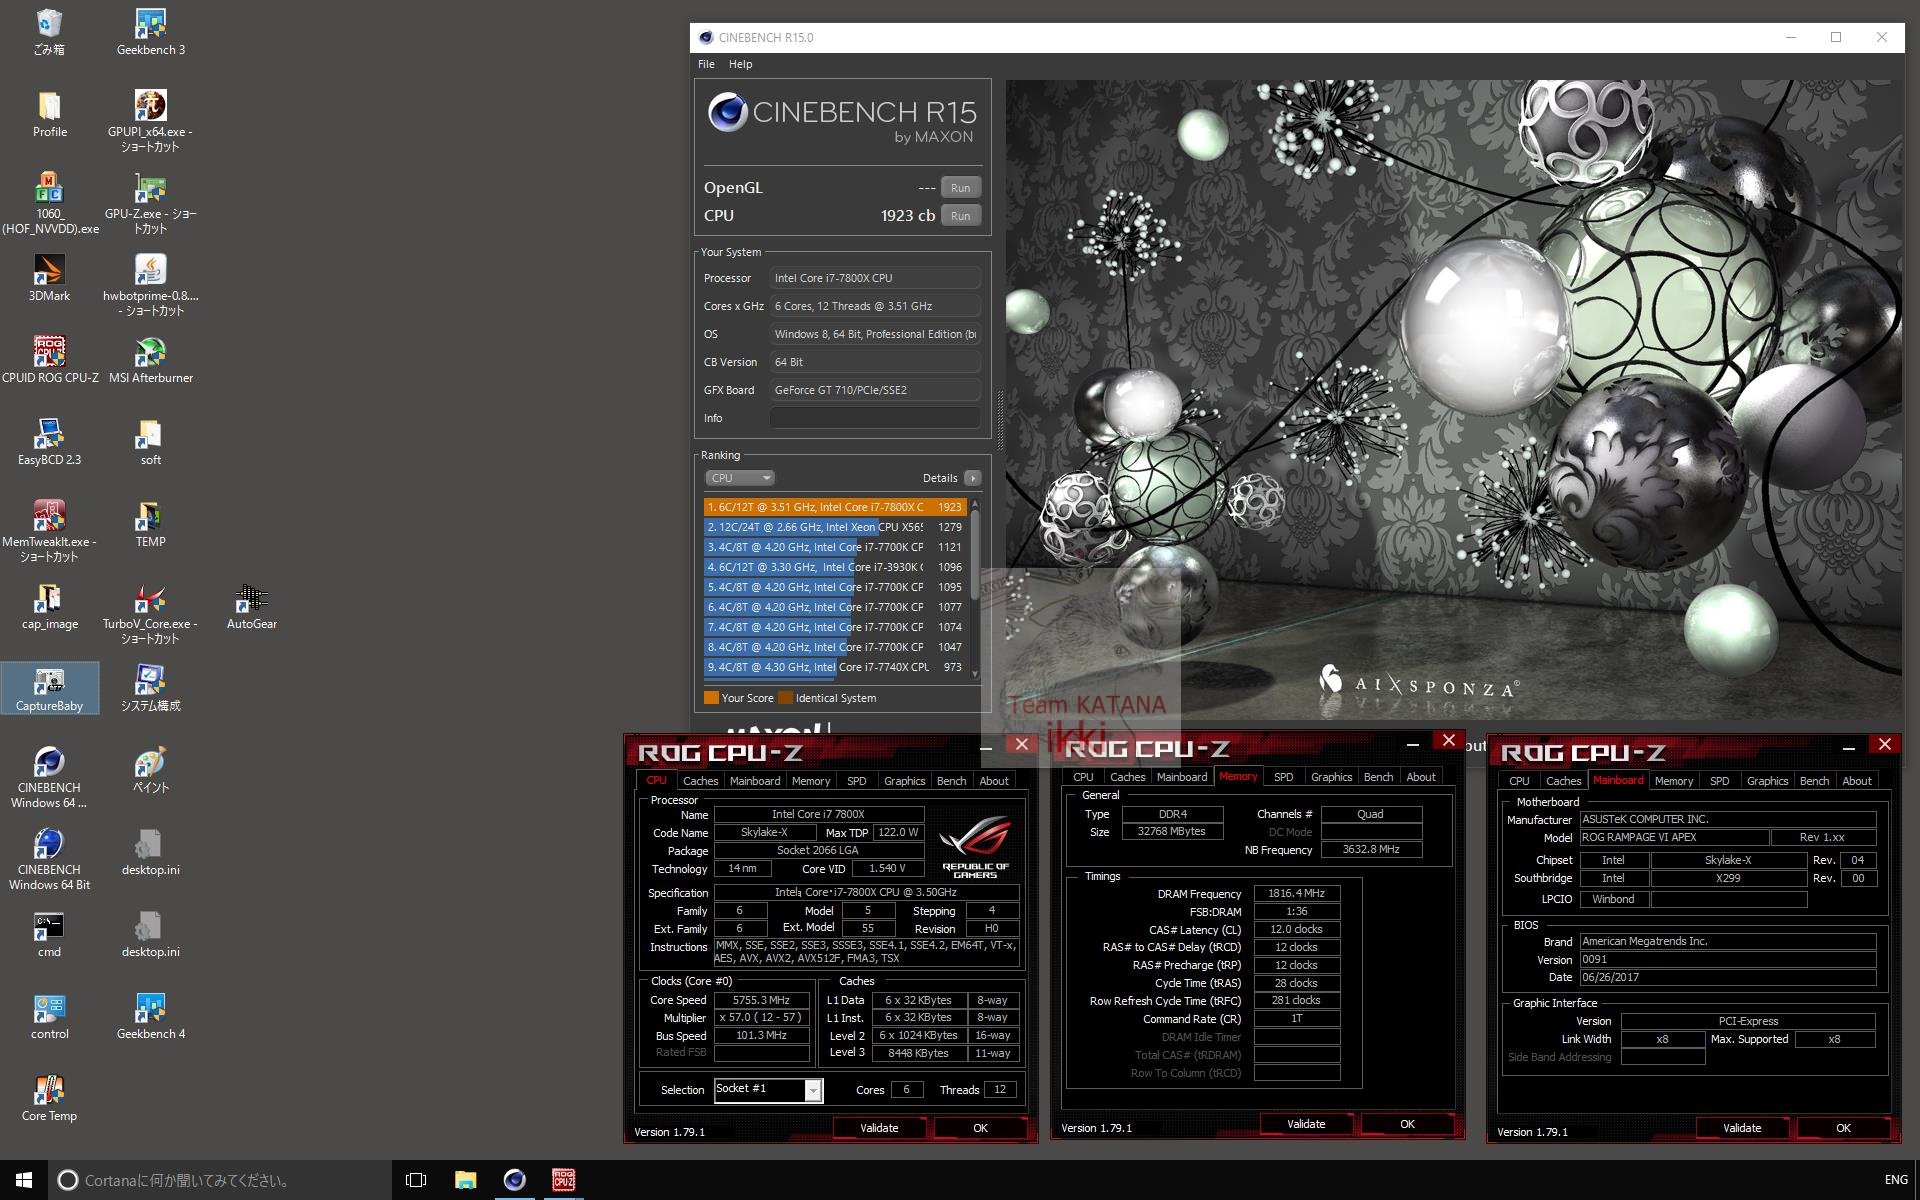Image resolution: width=1920 pixels, height=1200 pixels.
Task: Select the ranking row with score 1923
Action: pyautogui.click(x=835, y=507)
